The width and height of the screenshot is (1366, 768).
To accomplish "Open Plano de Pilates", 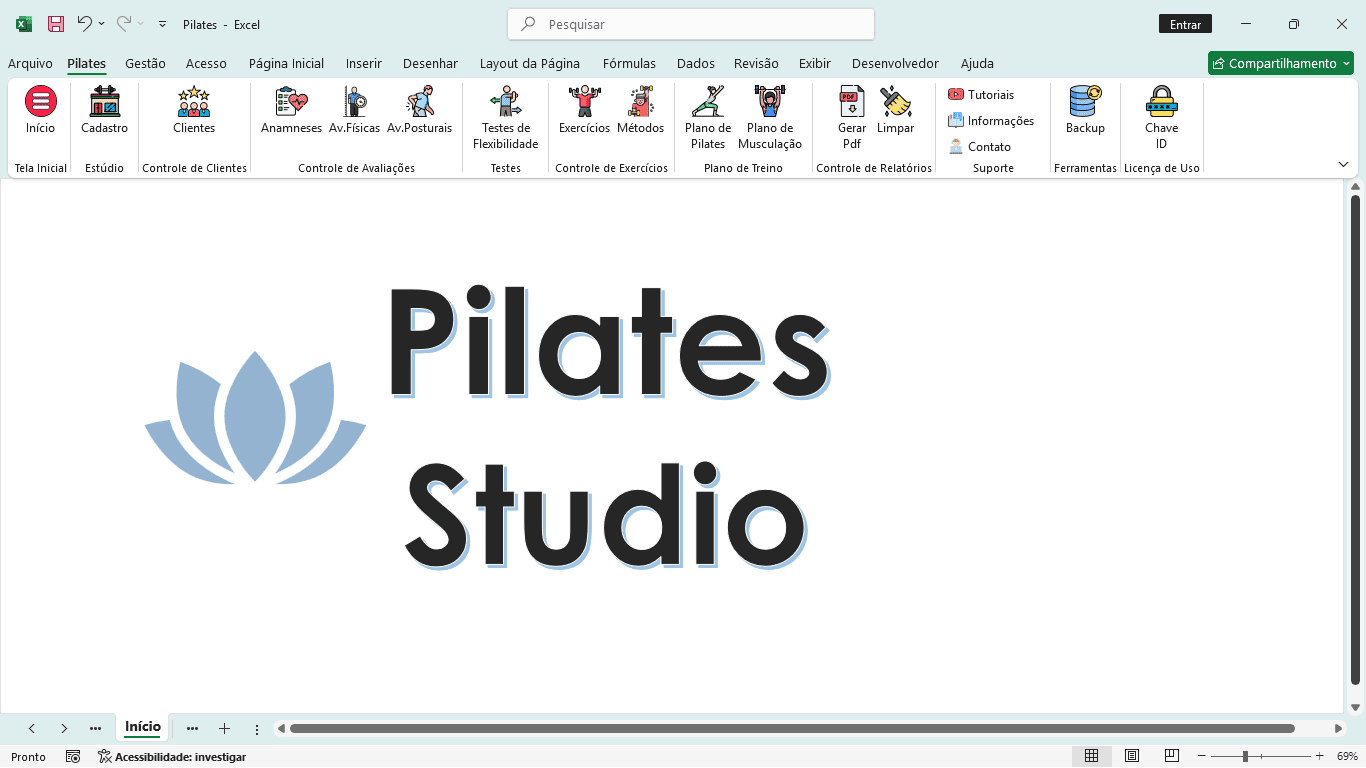I will [x=708, y=118].
